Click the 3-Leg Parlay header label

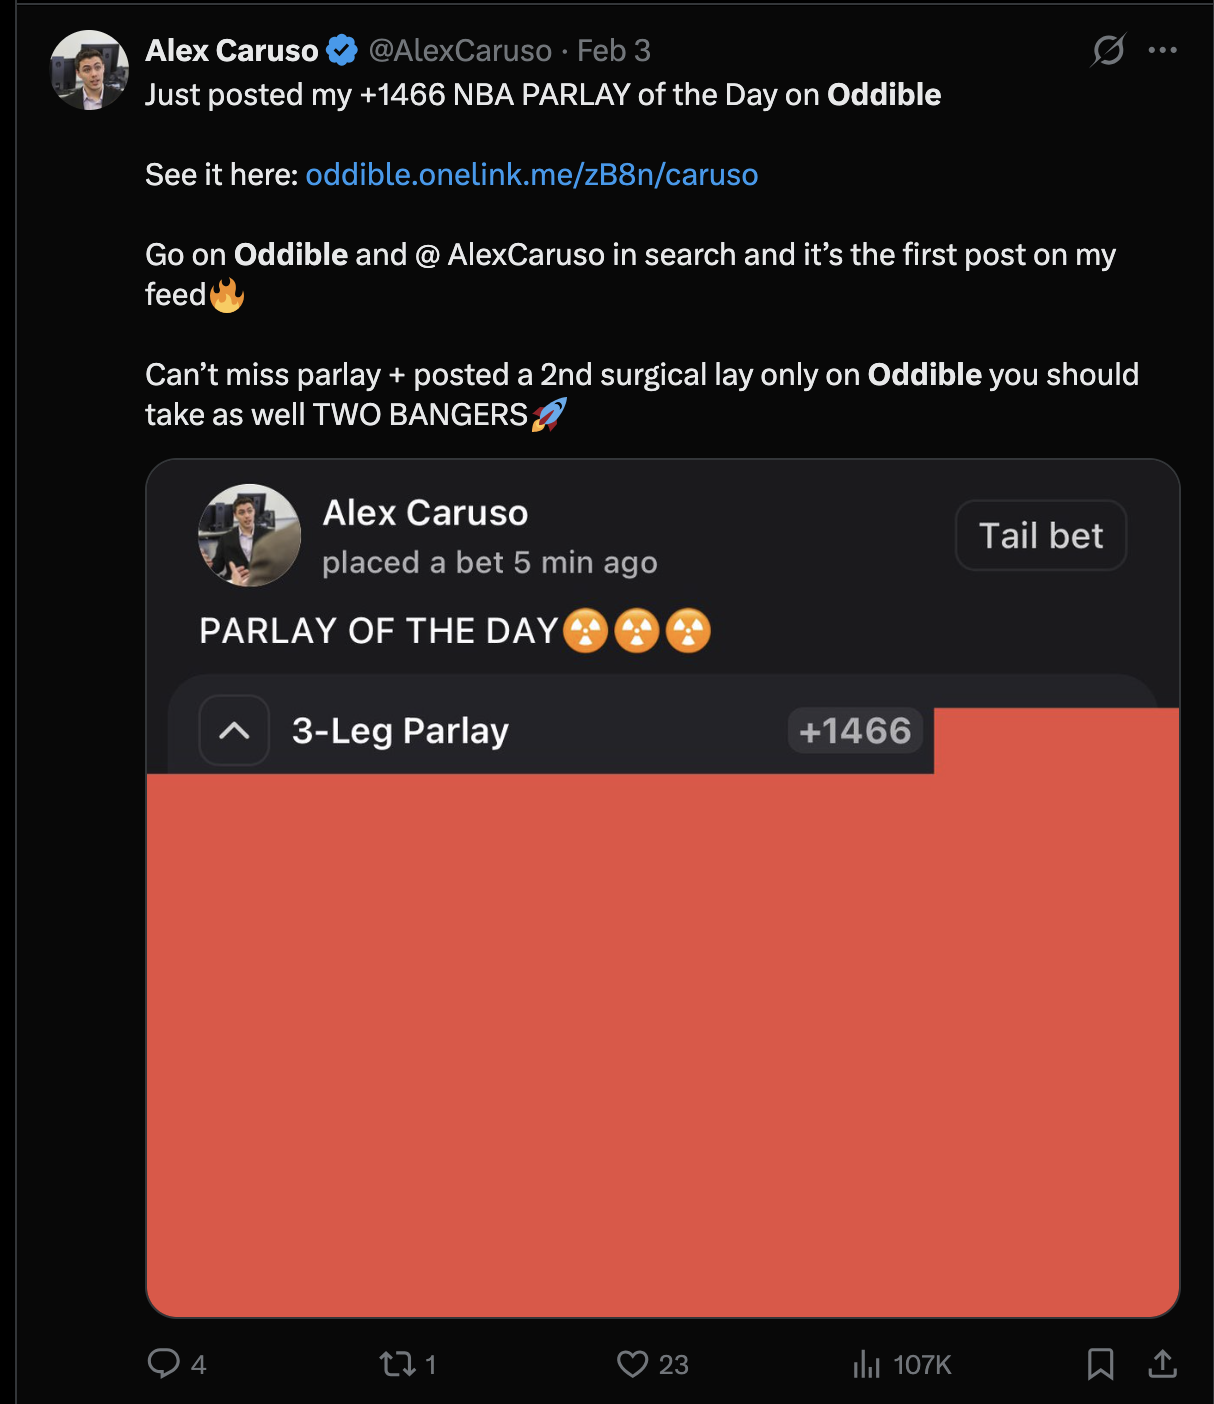point(400,731)
